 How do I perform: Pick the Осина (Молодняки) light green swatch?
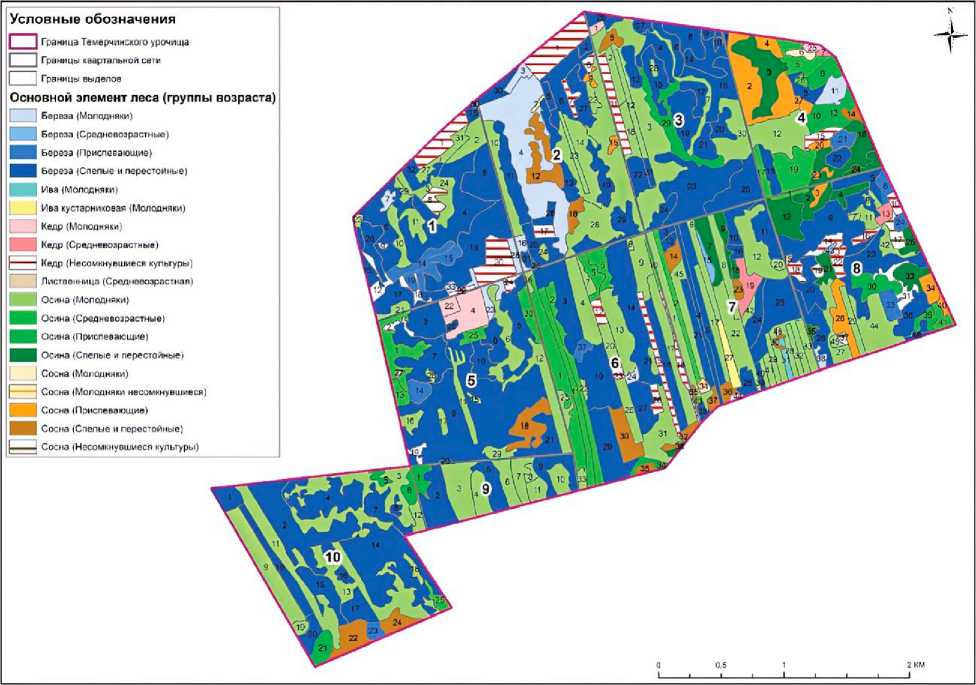[22, 300]
